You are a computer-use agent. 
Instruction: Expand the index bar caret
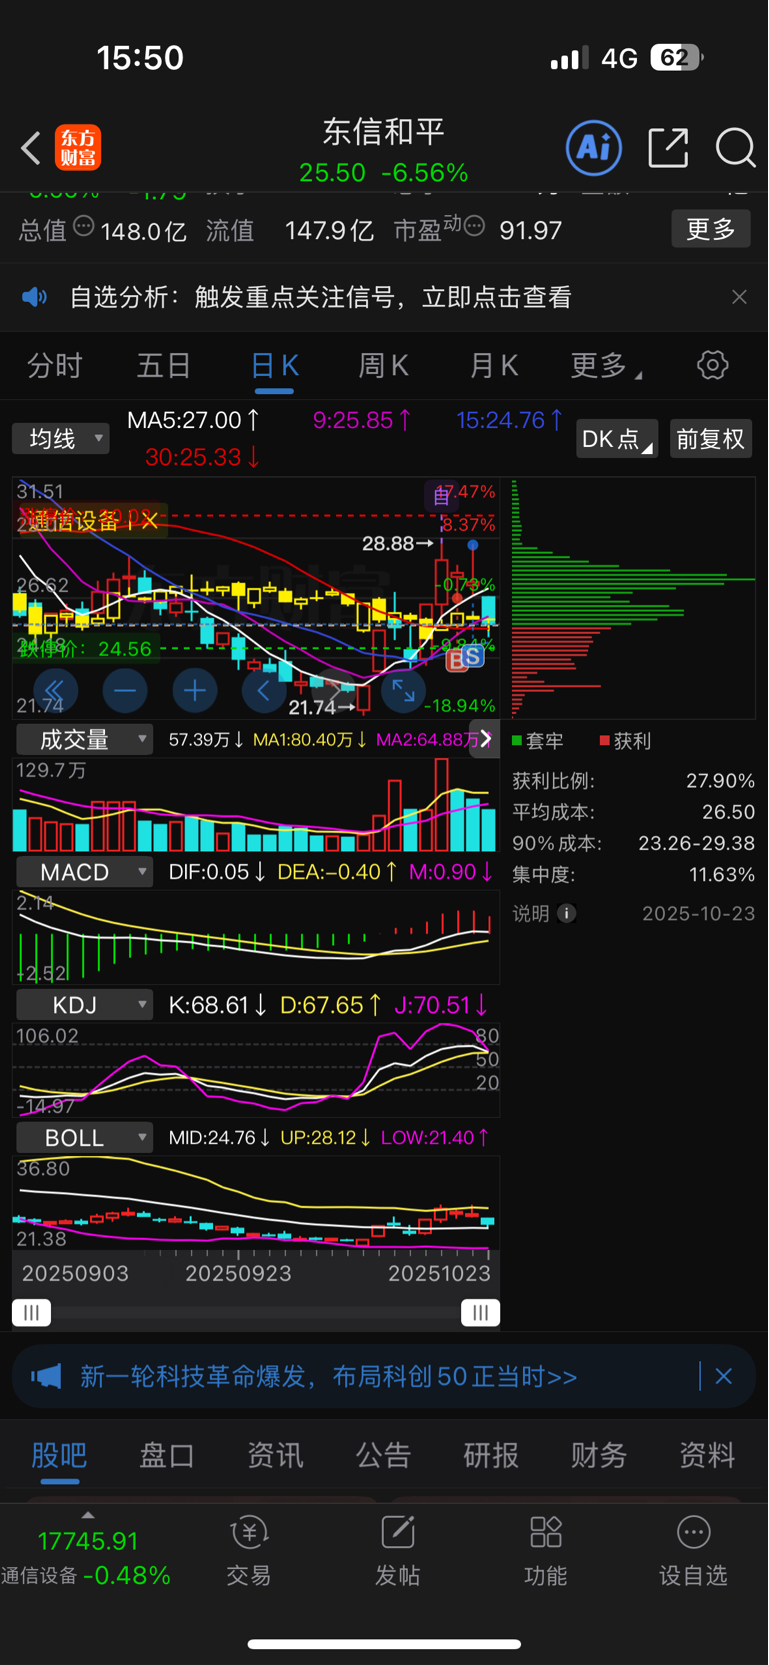[88, 1516]
